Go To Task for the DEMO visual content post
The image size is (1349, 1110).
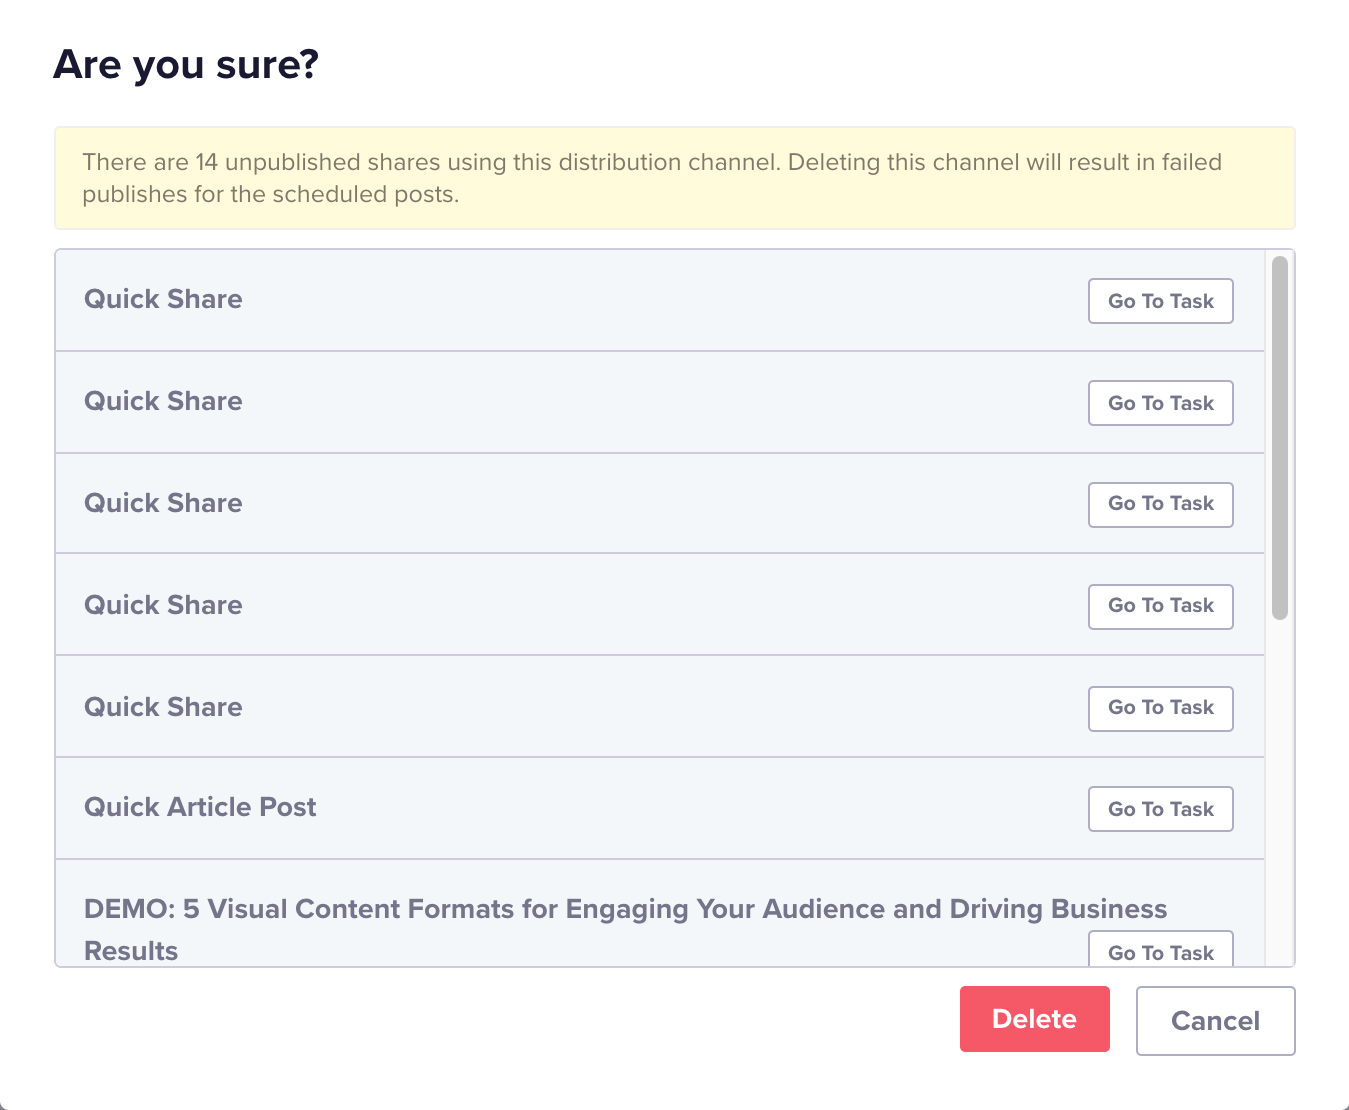click(x=1160, y=949)
